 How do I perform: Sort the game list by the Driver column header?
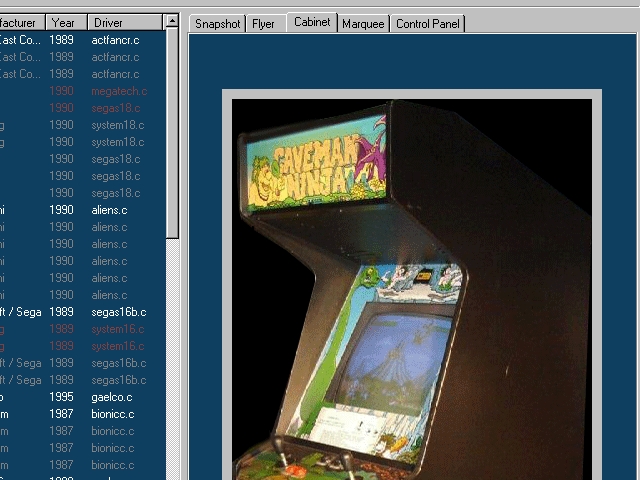pyautogui.click(x=125, y=22)
